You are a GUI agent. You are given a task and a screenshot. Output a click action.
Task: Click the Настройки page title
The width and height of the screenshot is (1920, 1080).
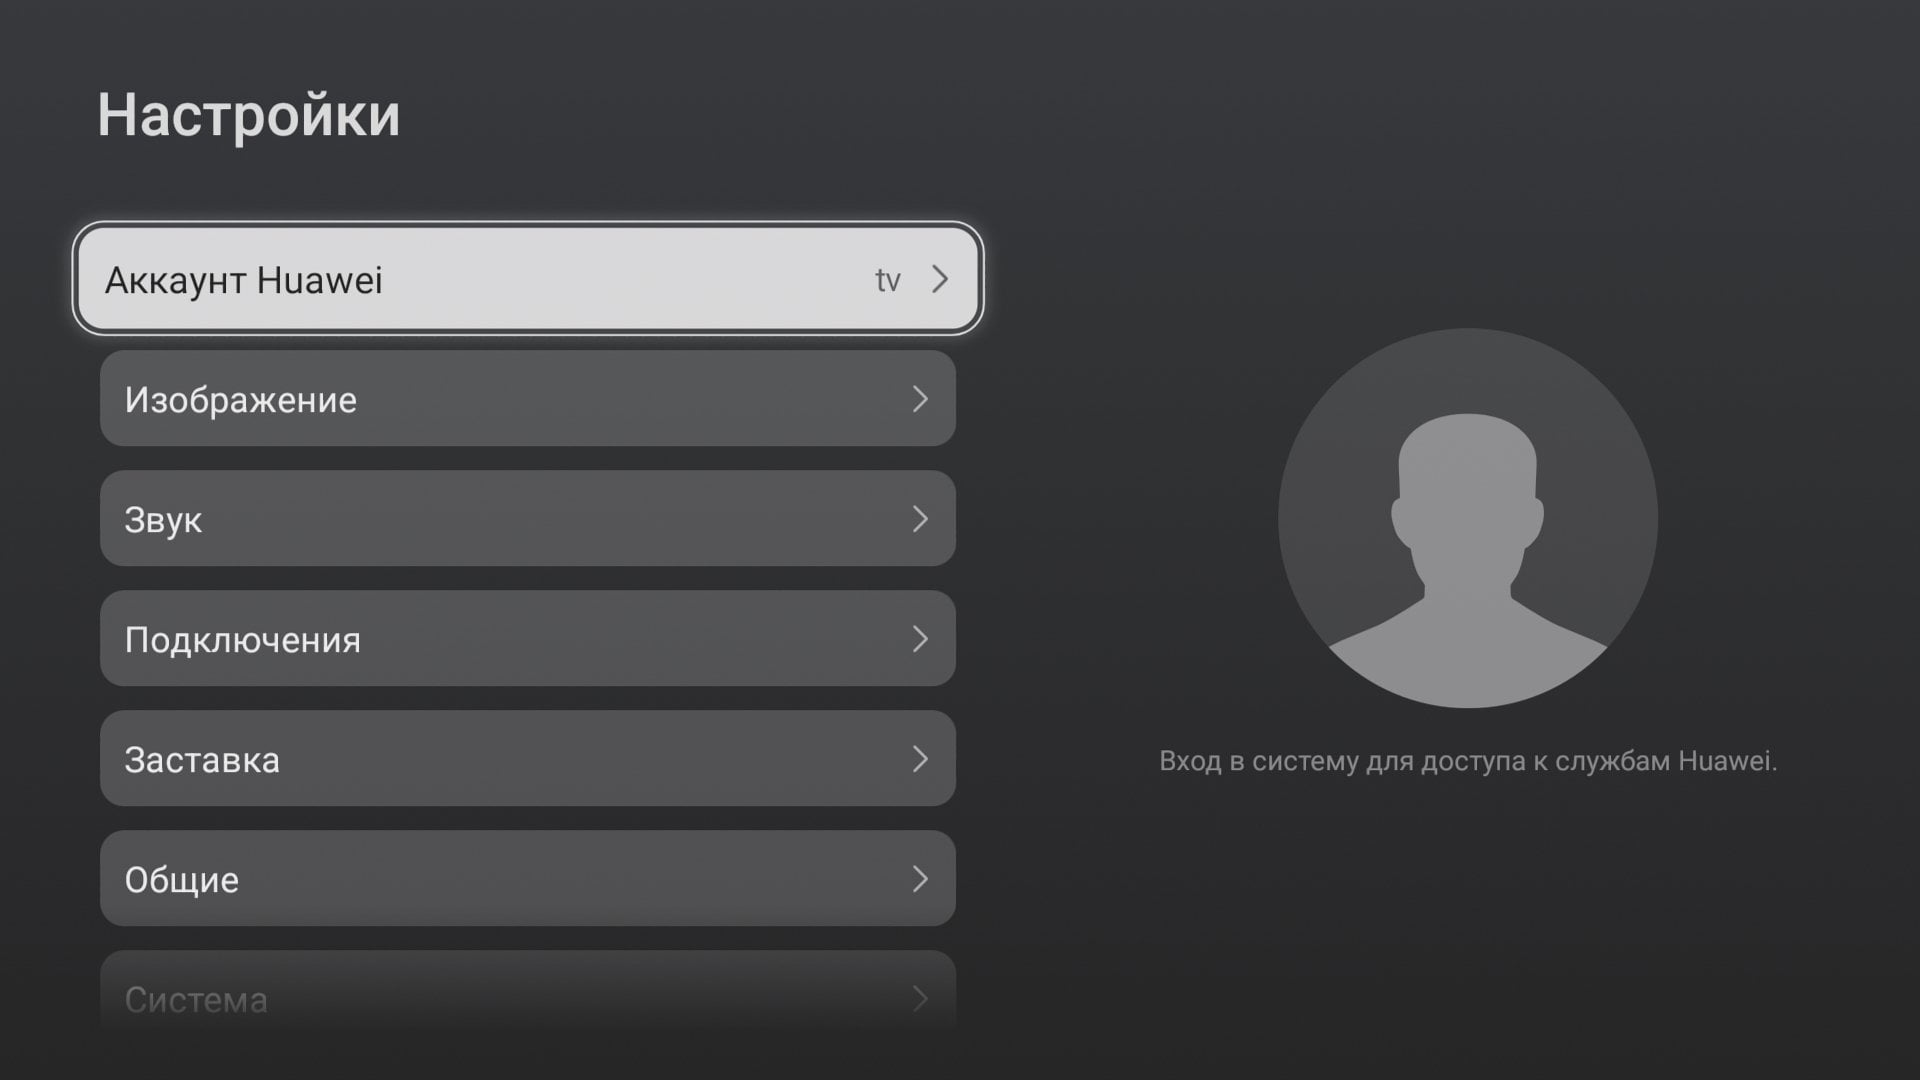(x=249, y=114)
